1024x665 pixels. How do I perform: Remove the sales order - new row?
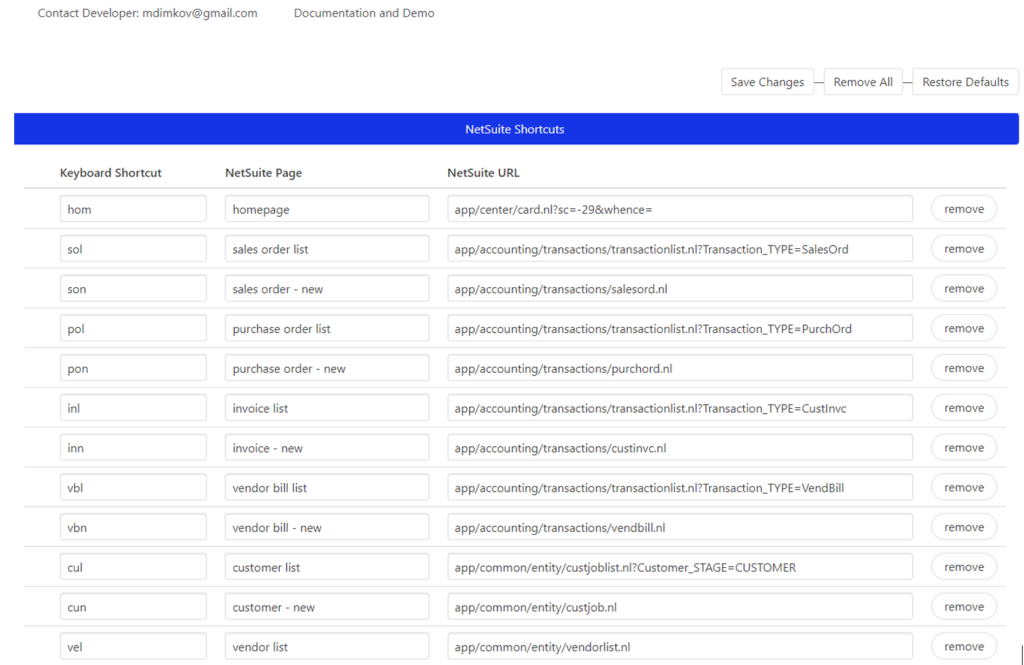click(964, 289)
